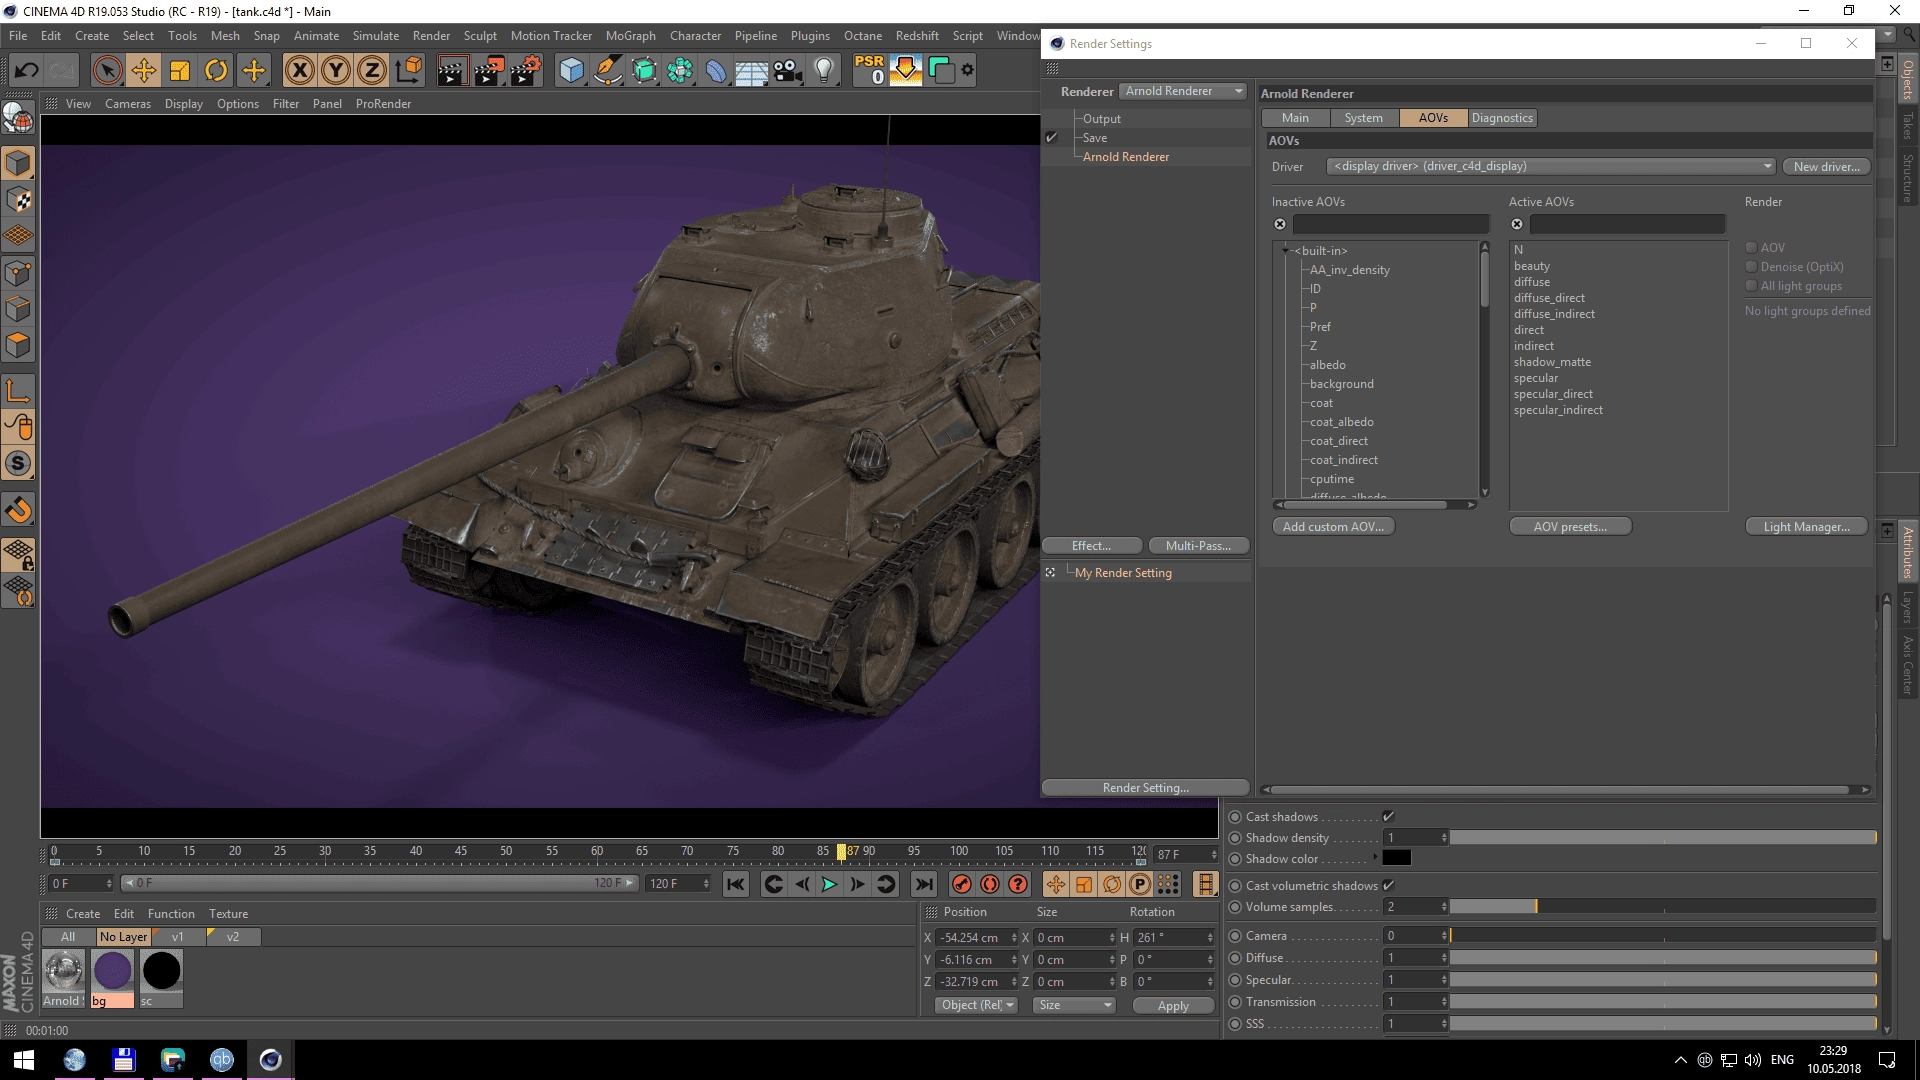Image resolution: width=1920 pixels, height=1080 pixels.
Task: Play animation forward
Action: pyautogui.click(x=829, y=884)
